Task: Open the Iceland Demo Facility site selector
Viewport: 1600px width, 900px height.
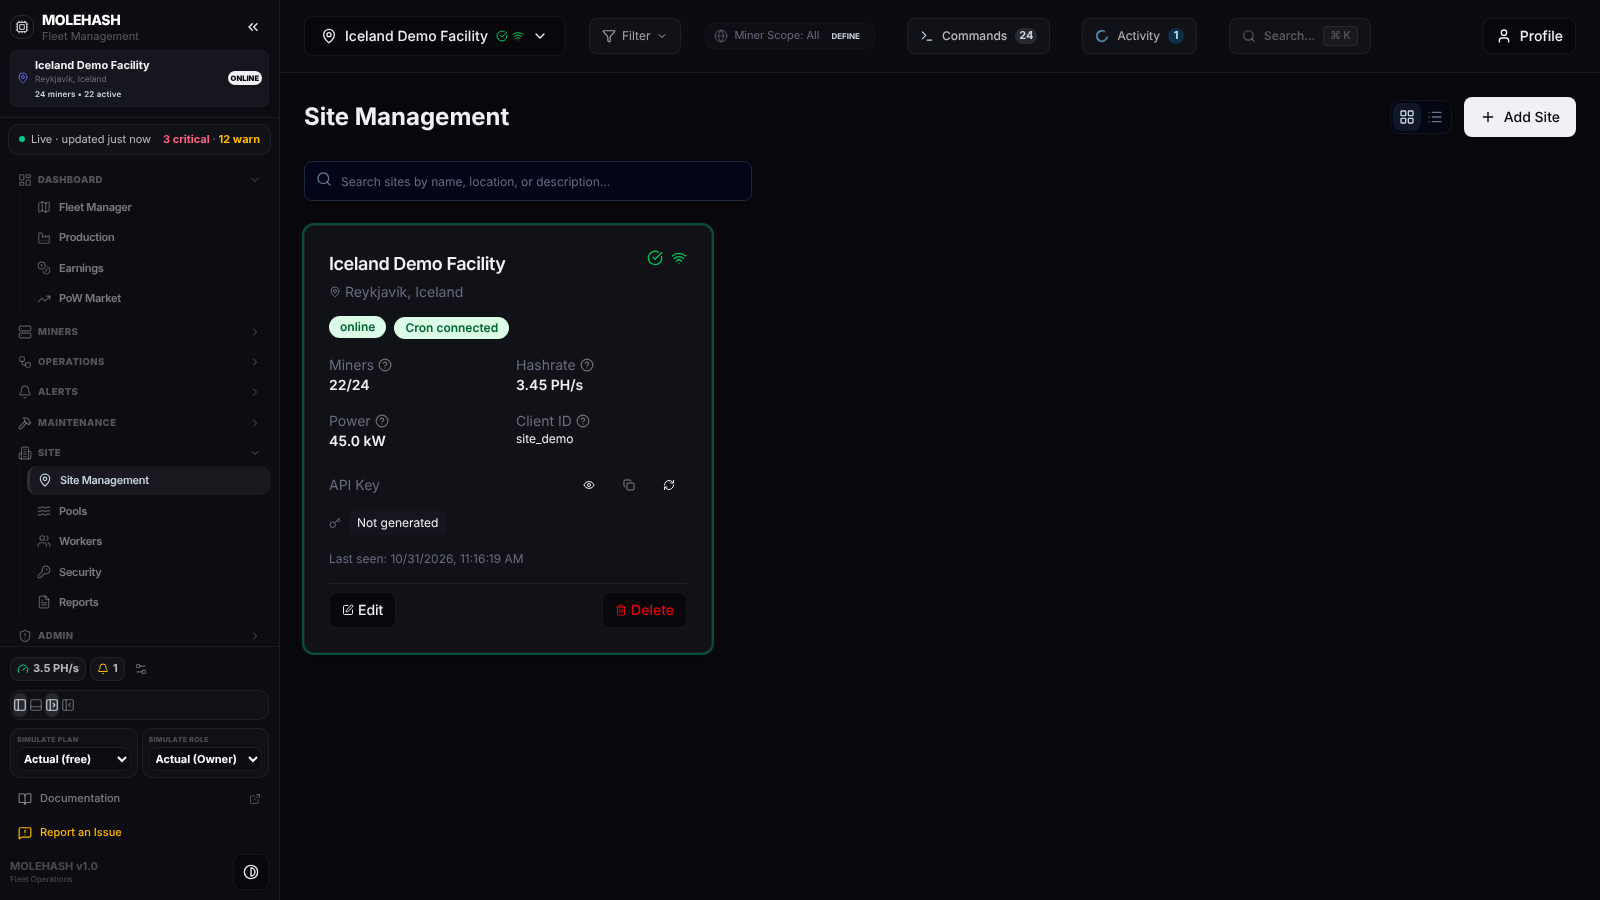Action: coord(434,36)
